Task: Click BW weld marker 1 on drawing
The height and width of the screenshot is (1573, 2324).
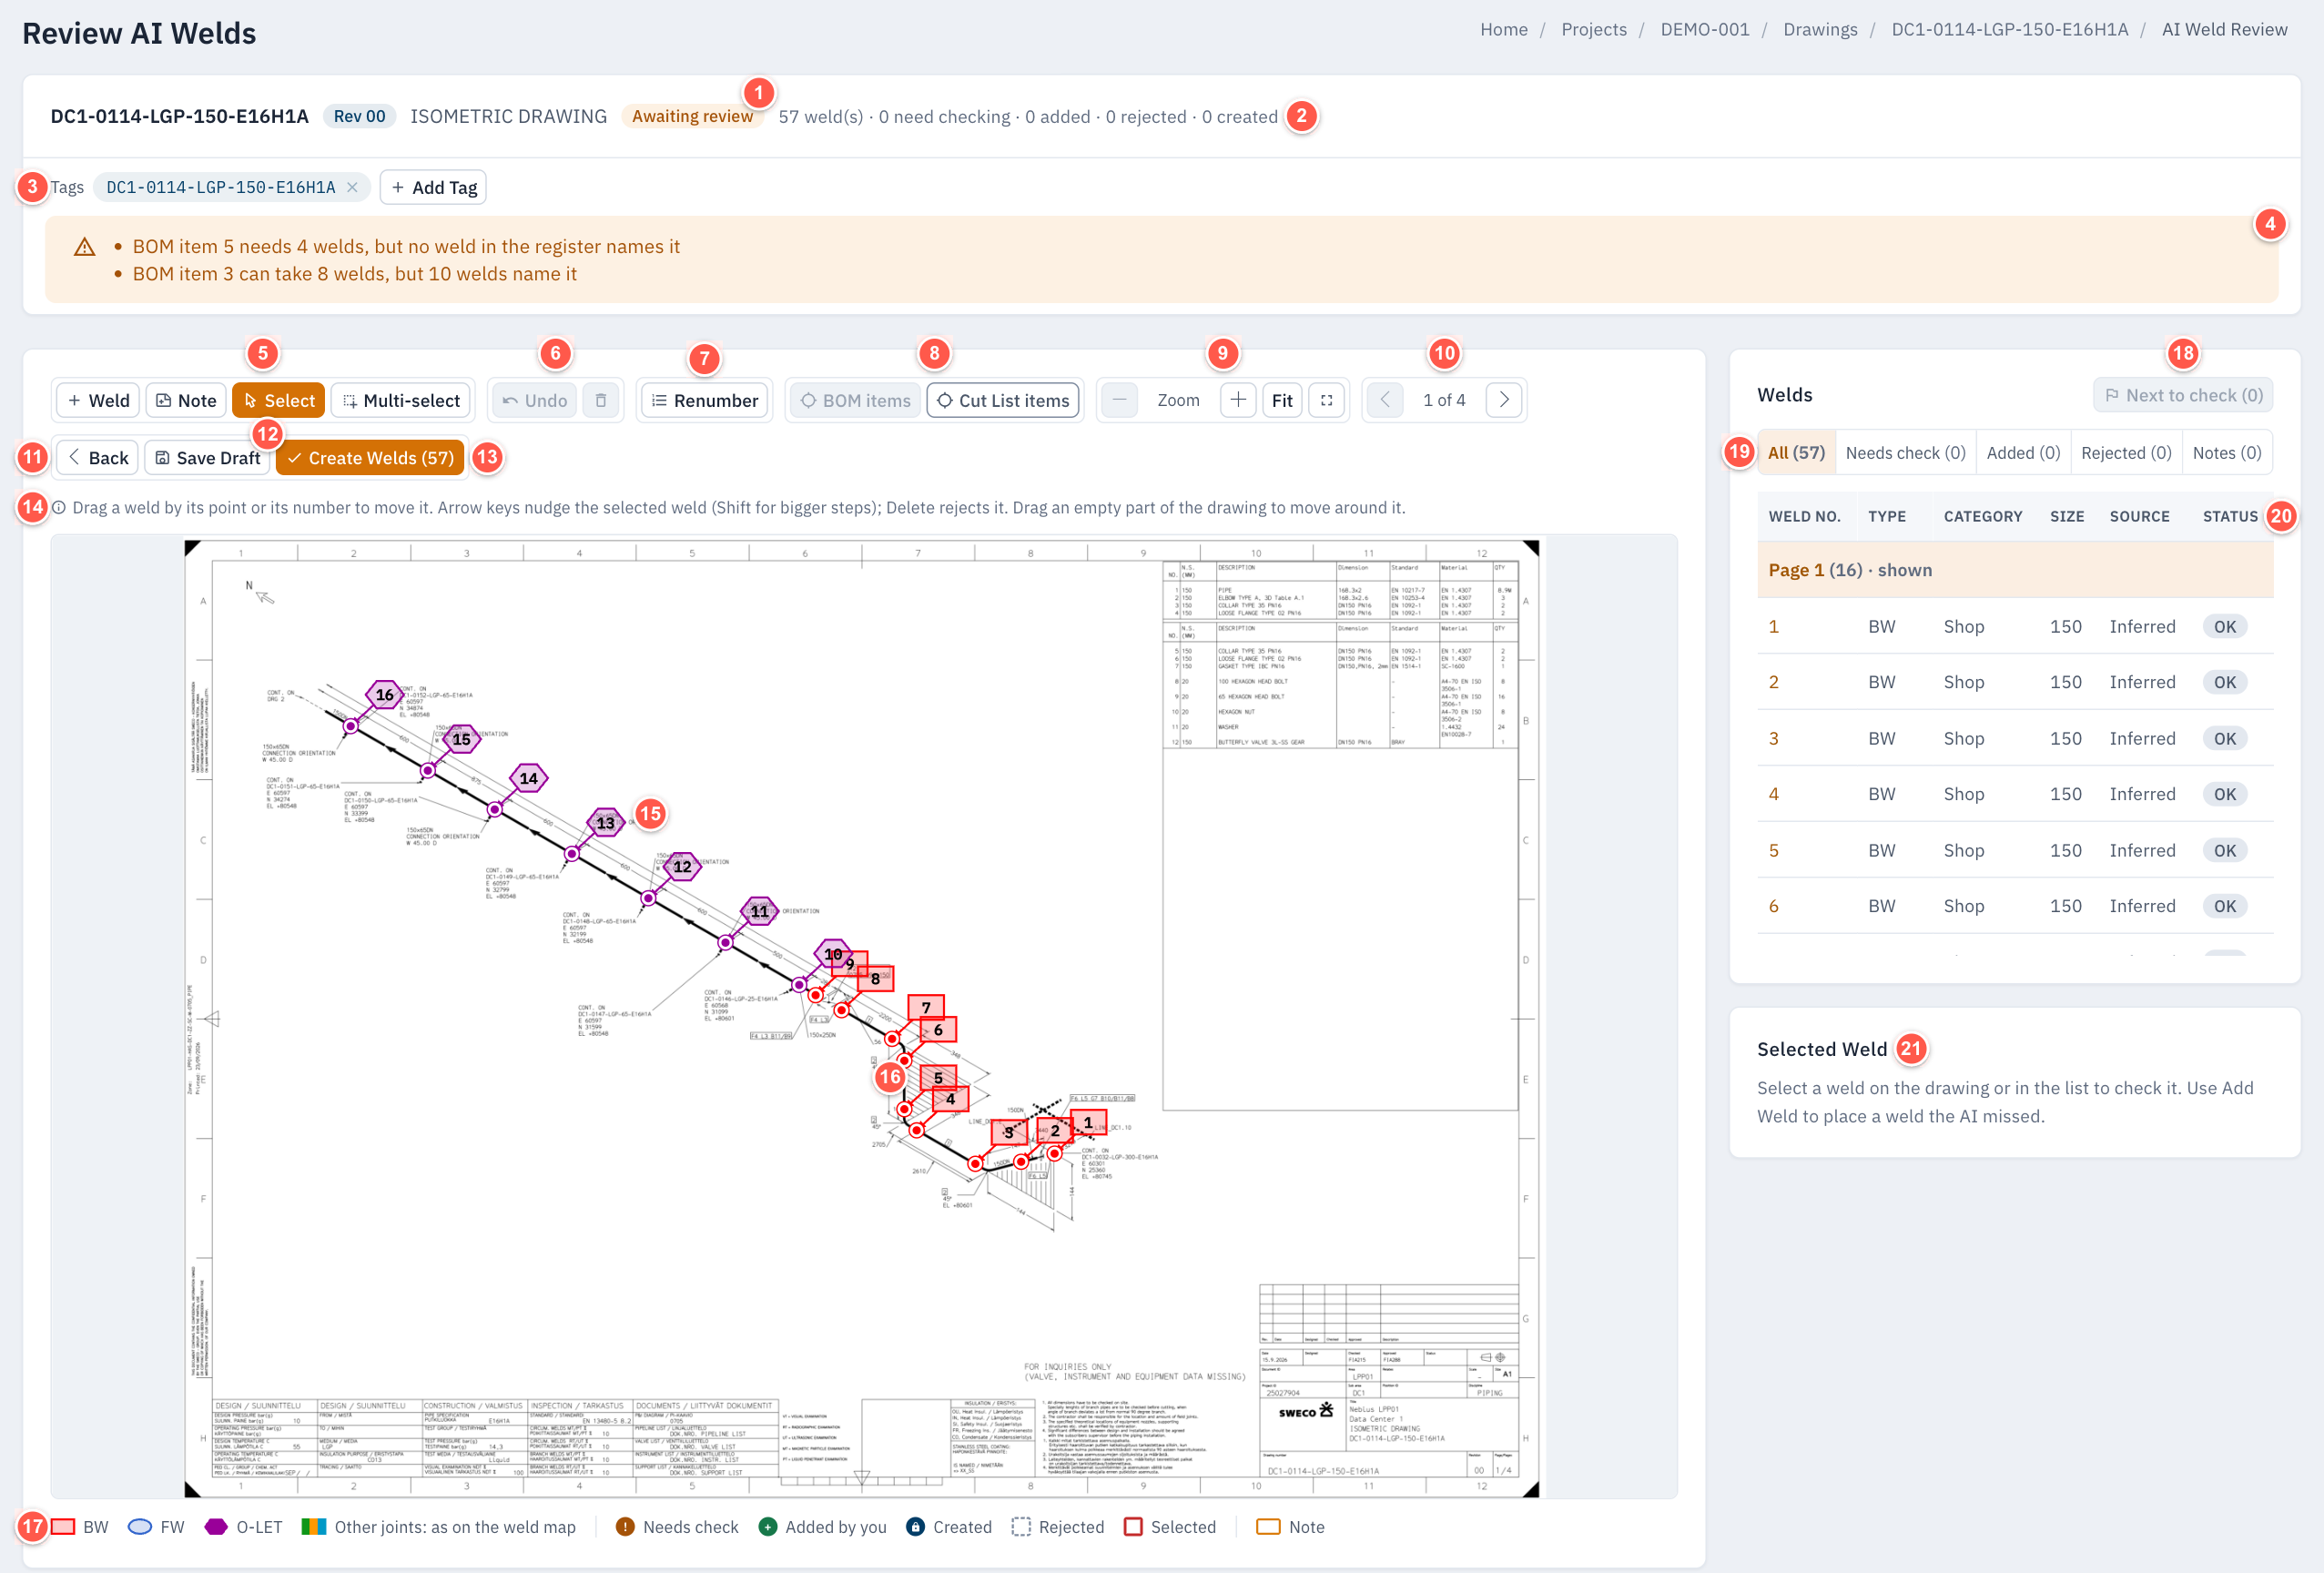Action: click(x=1088, y=1122)
